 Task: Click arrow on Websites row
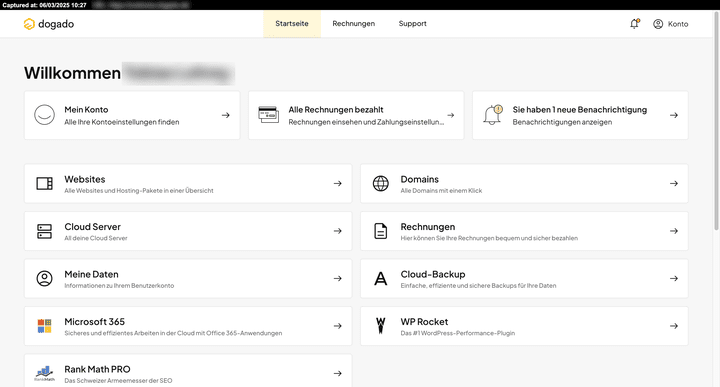point(338,183)
